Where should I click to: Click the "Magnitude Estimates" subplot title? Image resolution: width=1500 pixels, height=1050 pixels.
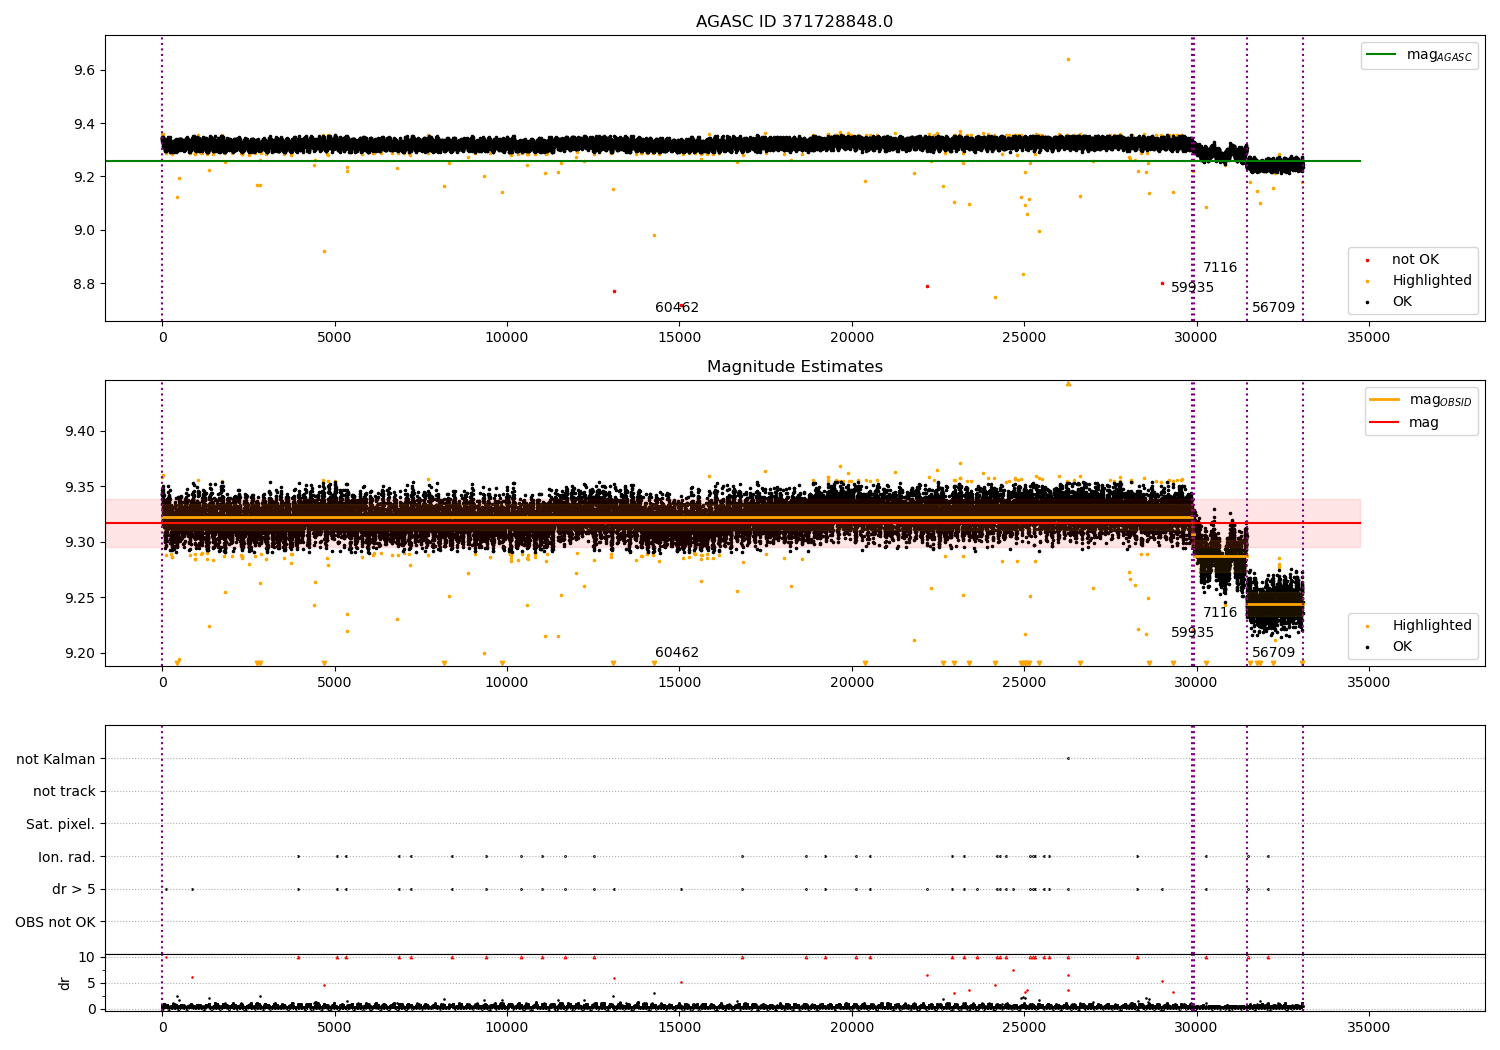794,367
